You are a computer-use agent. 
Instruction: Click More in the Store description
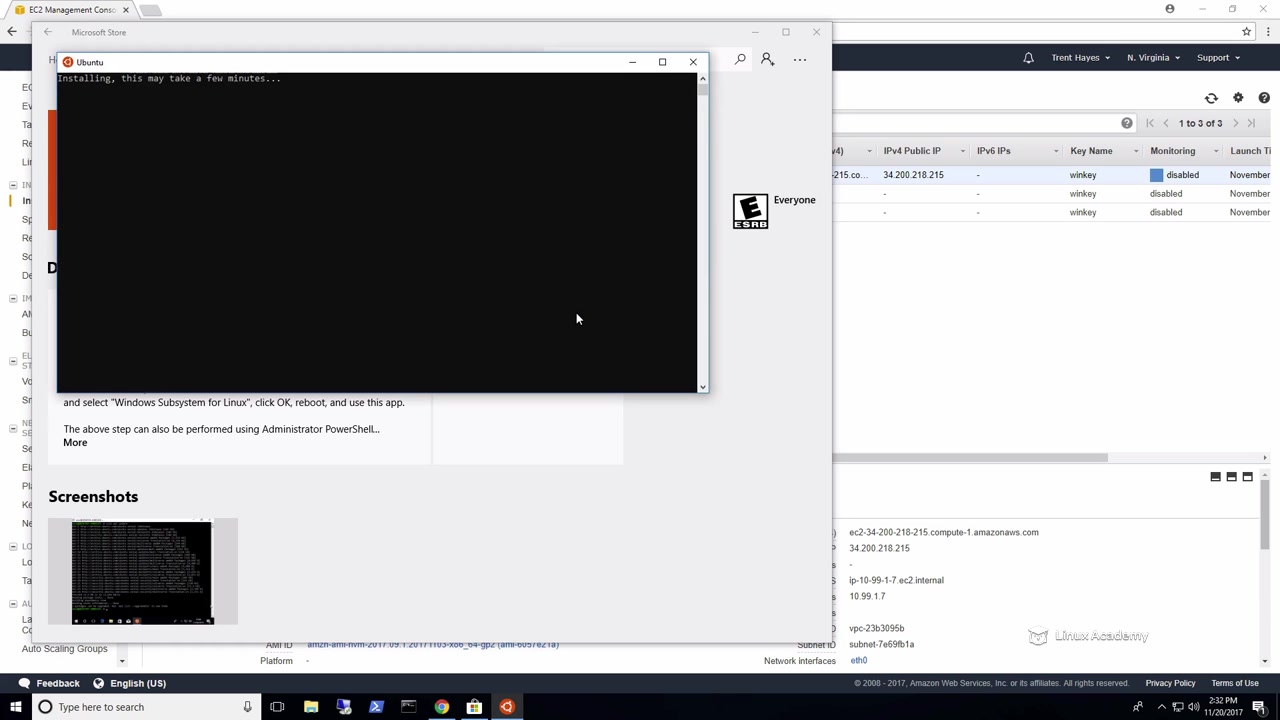click(75, 443)
